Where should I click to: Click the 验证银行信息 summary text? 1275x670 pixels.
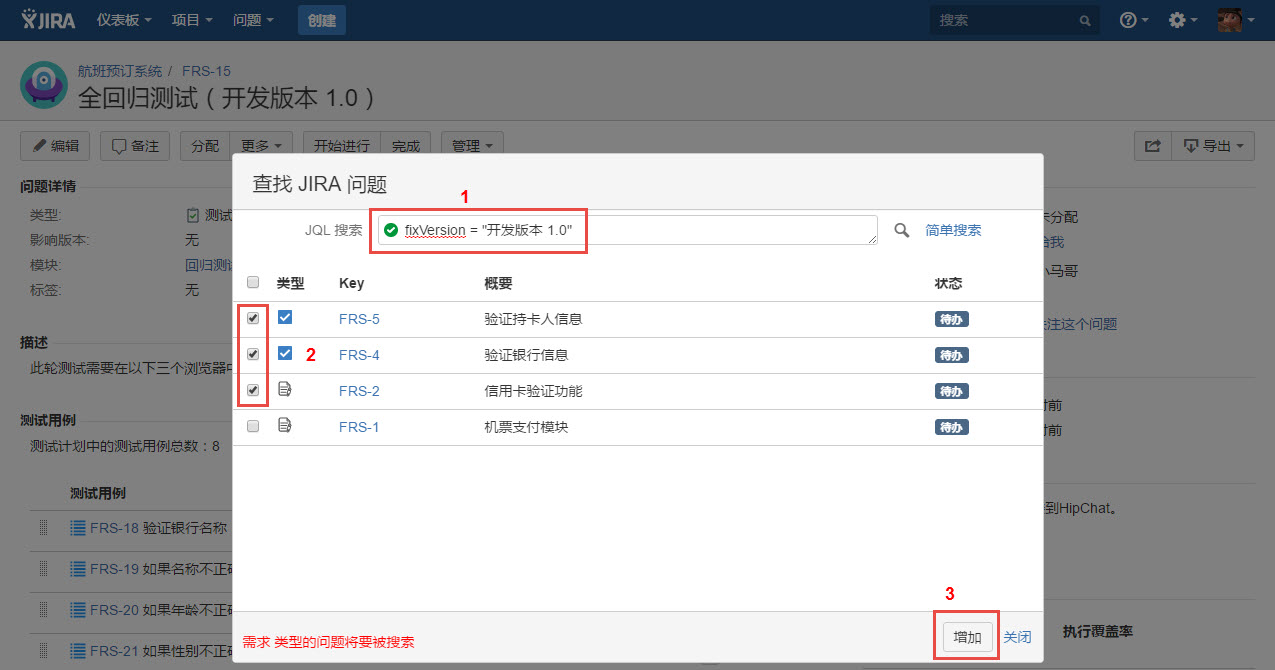526,355
